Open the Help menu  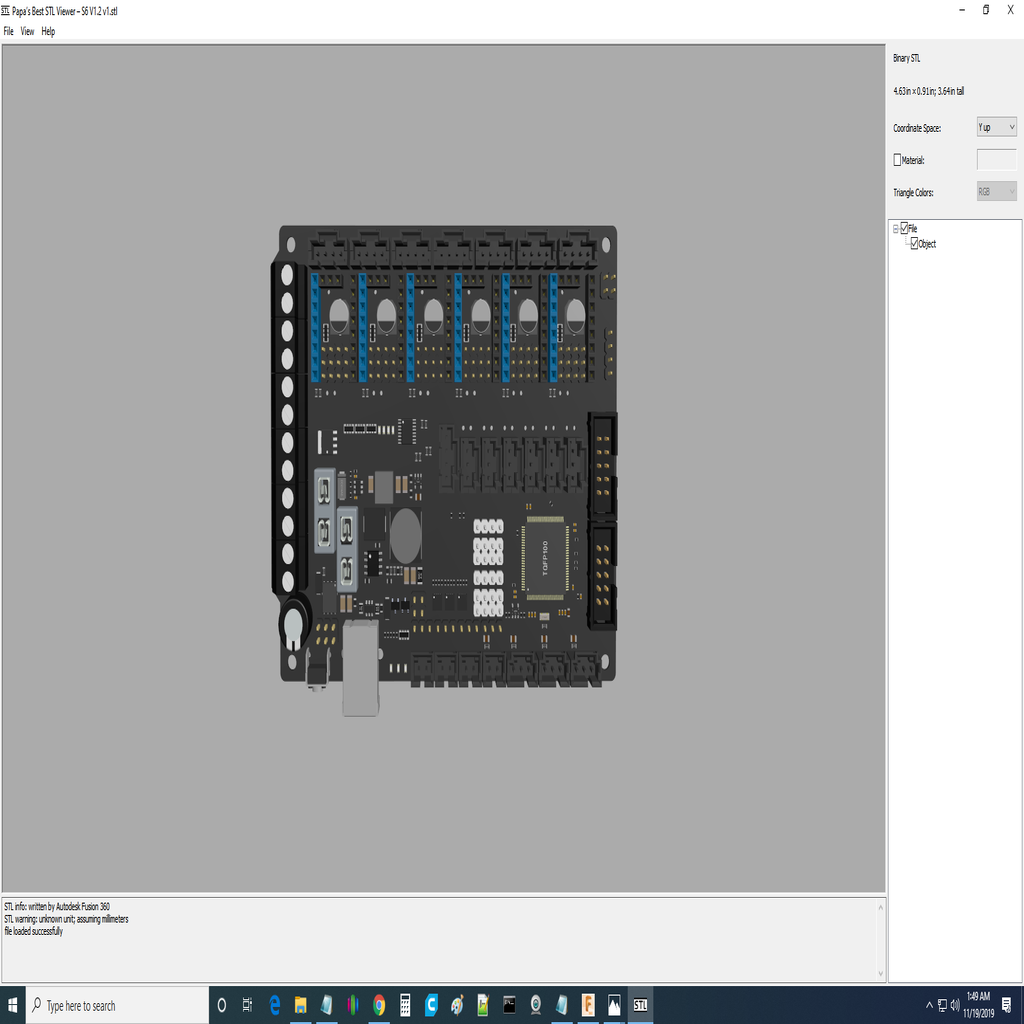[x=47, y=31]
